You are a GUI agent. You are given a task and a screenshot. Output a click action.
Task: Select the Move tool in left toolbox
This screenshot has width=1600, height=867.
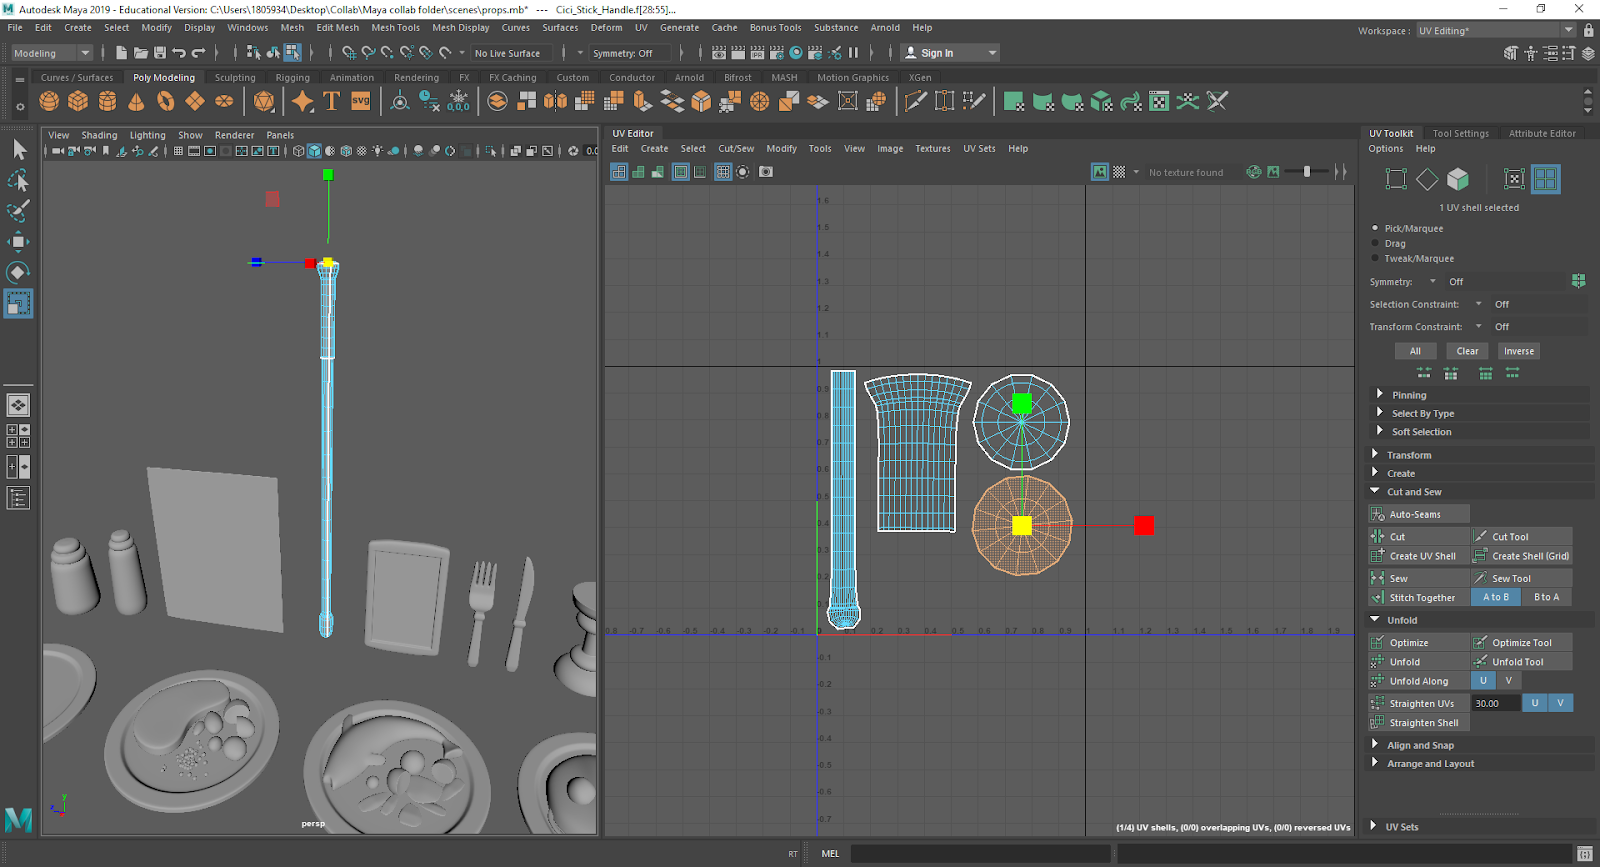tap(18, 242)
